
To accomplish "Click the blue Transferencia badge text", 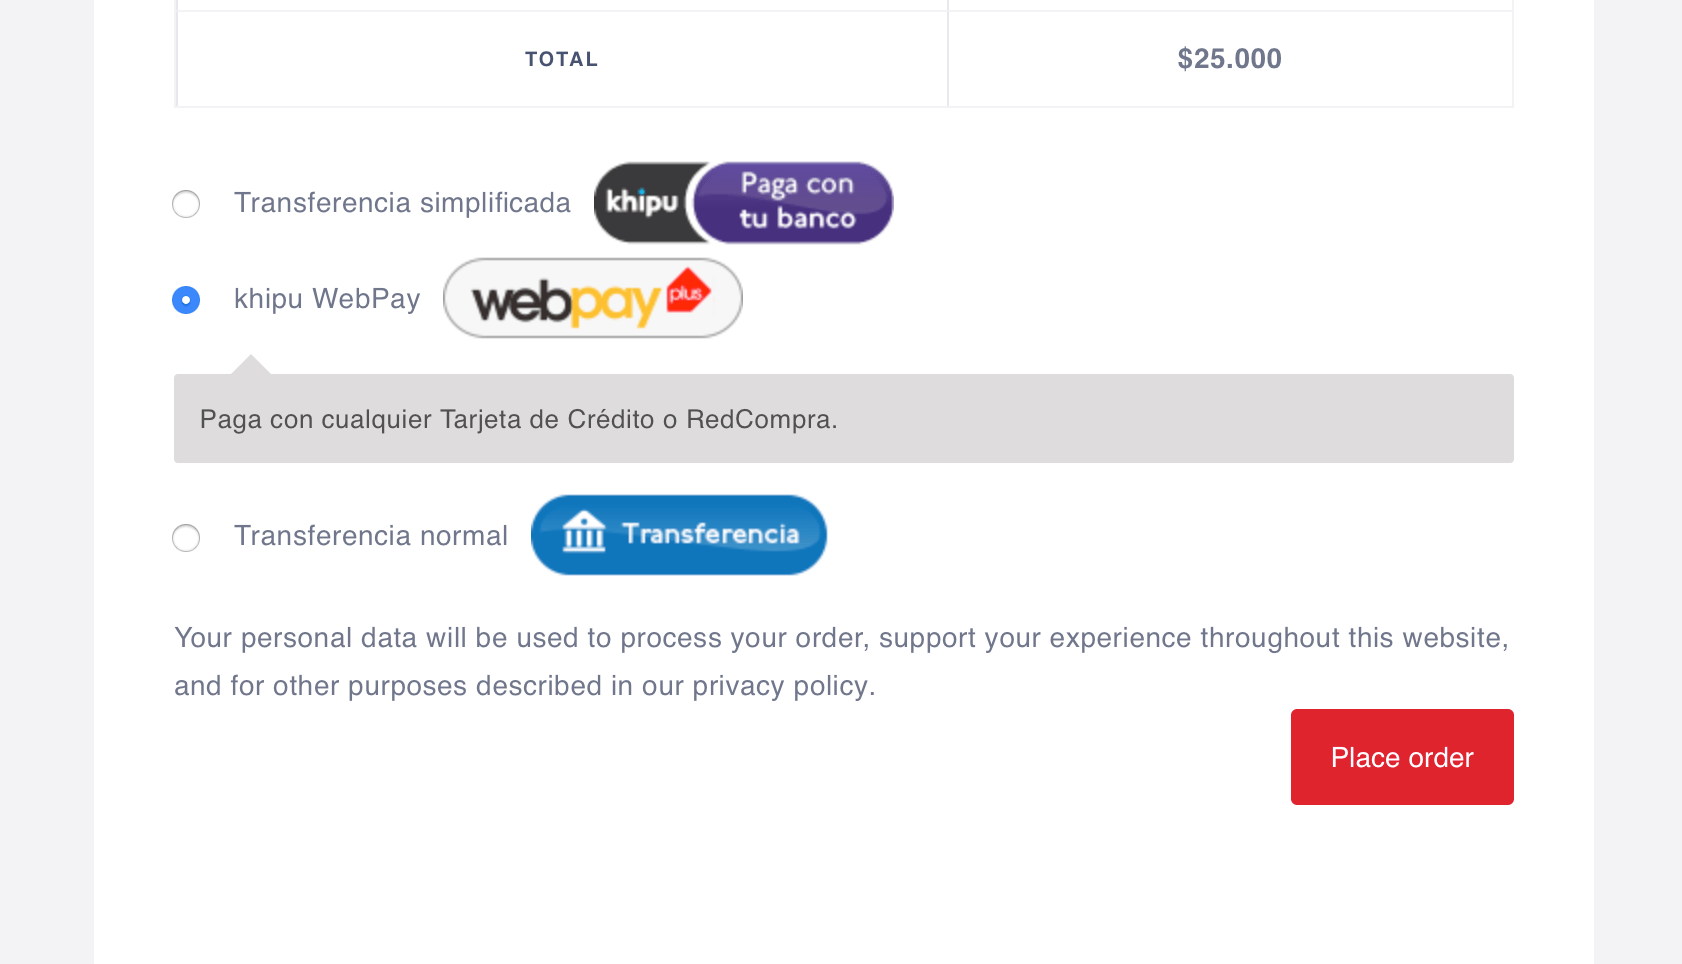I will tap(710, 534).
